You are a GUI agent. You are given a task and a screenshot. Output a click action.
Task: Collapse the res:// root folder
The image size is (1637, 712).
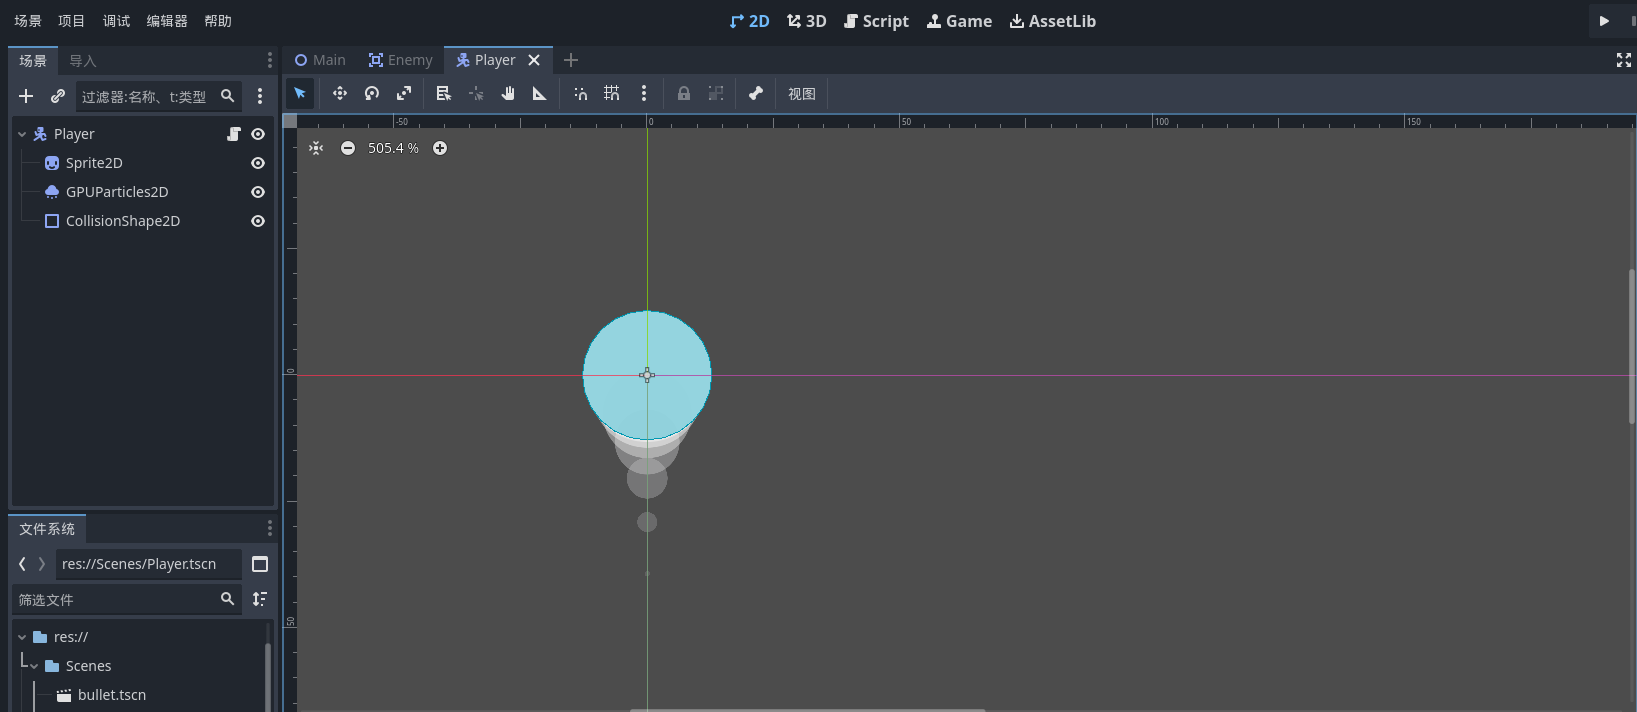point(22,637)
